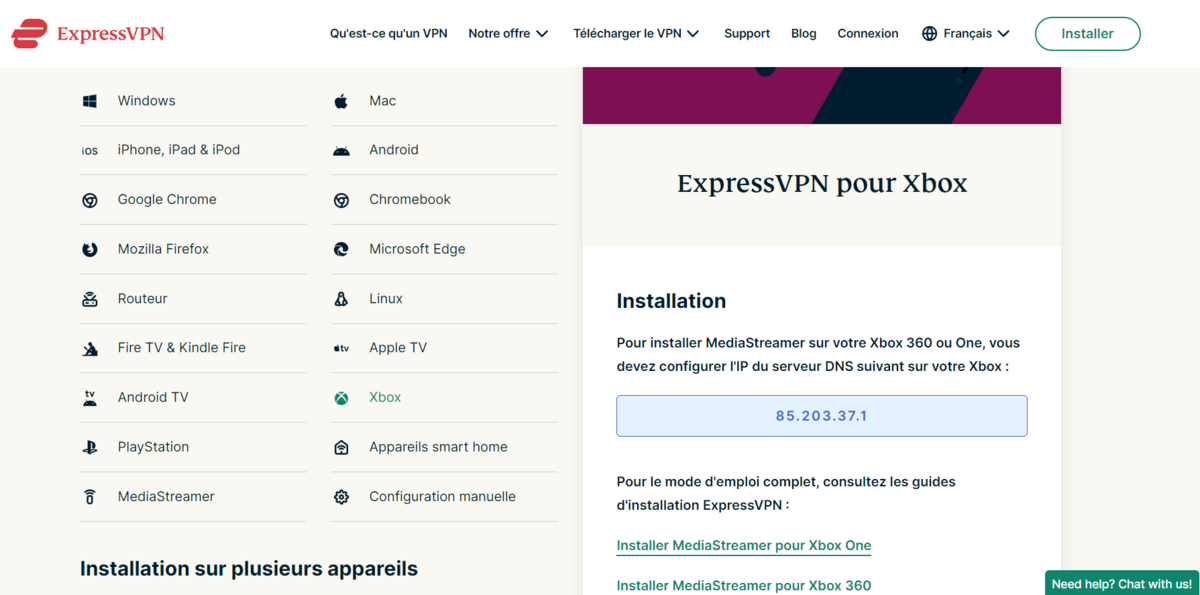
Task: Click the Apple TV icon
Action: pyautogui.click(x=341, y=348)
